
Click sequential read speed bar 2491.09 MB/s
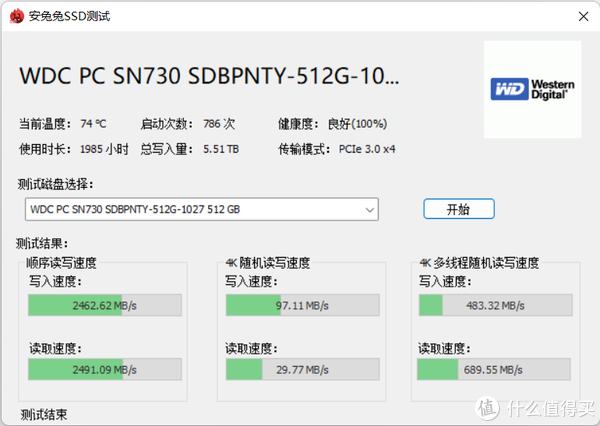click(x=105, y=369)
